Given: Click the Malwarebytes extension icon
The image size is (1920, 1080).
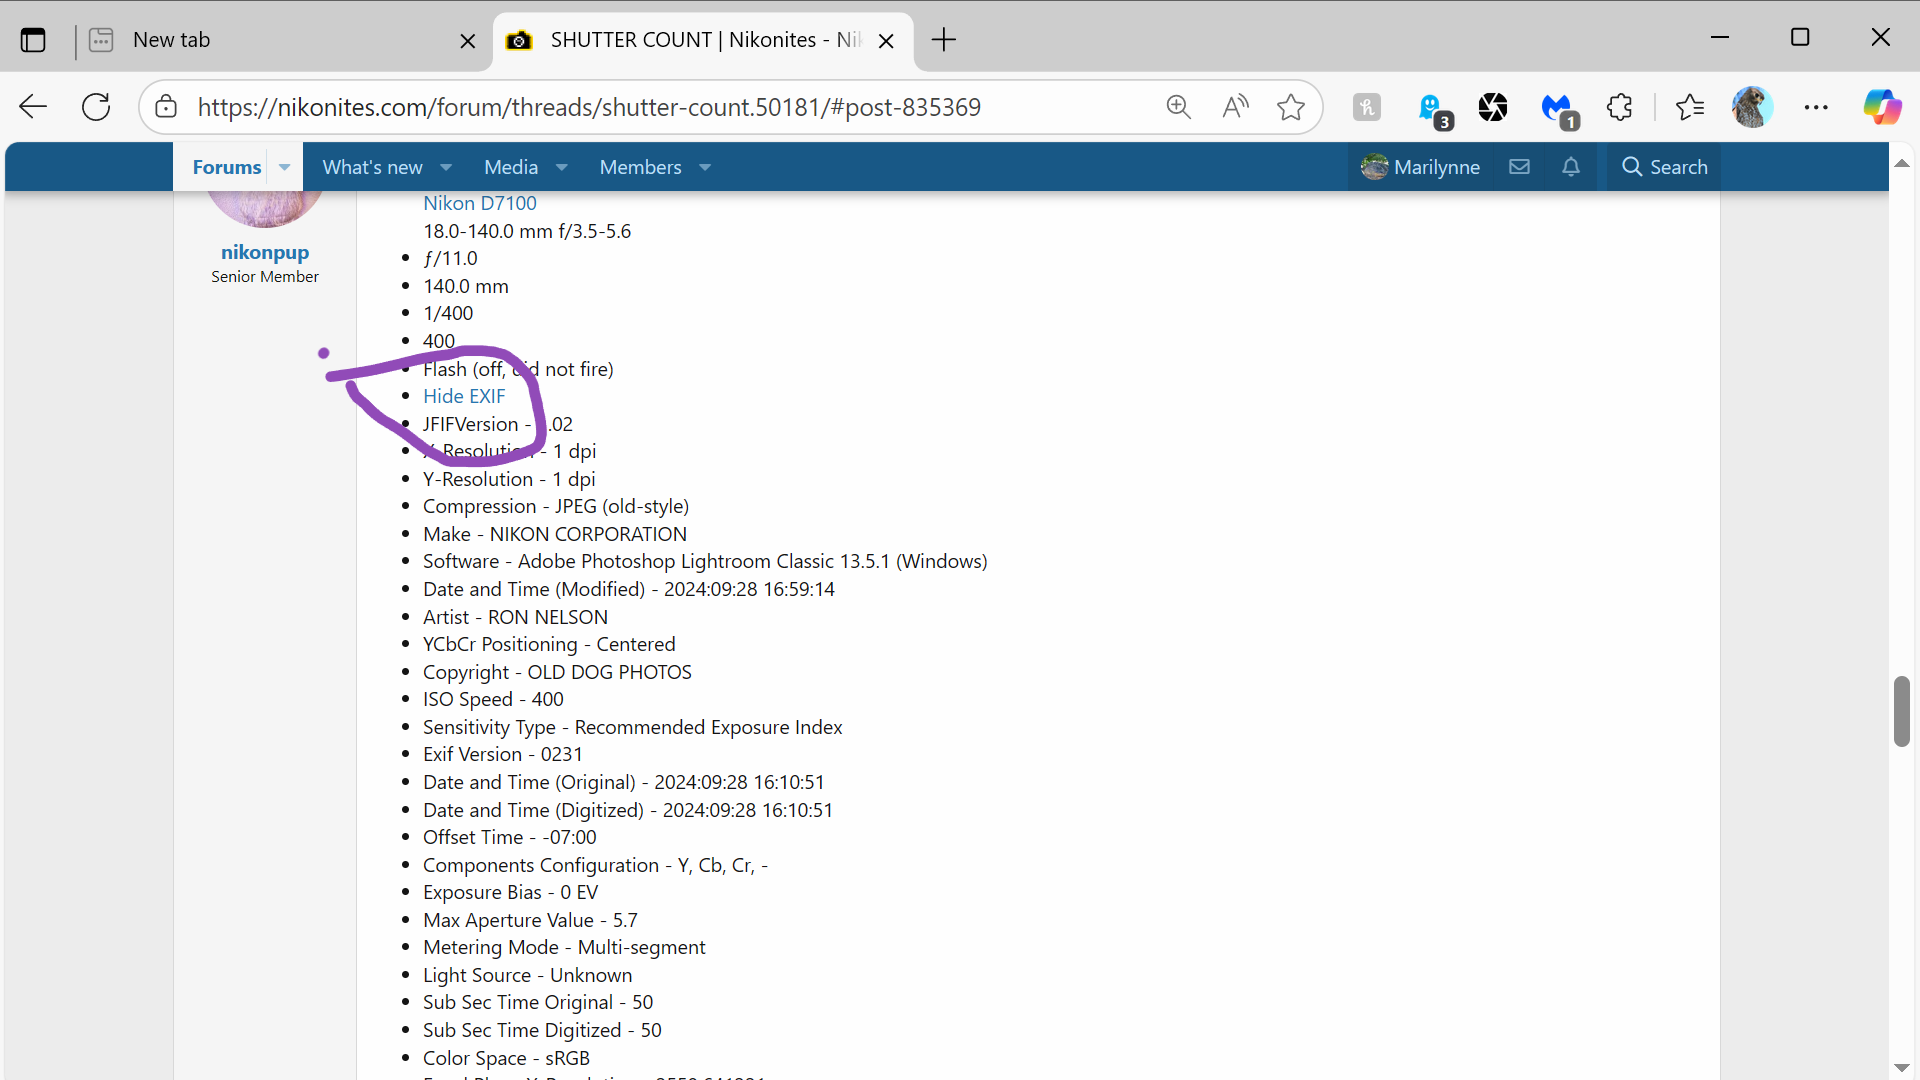Looking at the screenshot, I should 1557,107.
